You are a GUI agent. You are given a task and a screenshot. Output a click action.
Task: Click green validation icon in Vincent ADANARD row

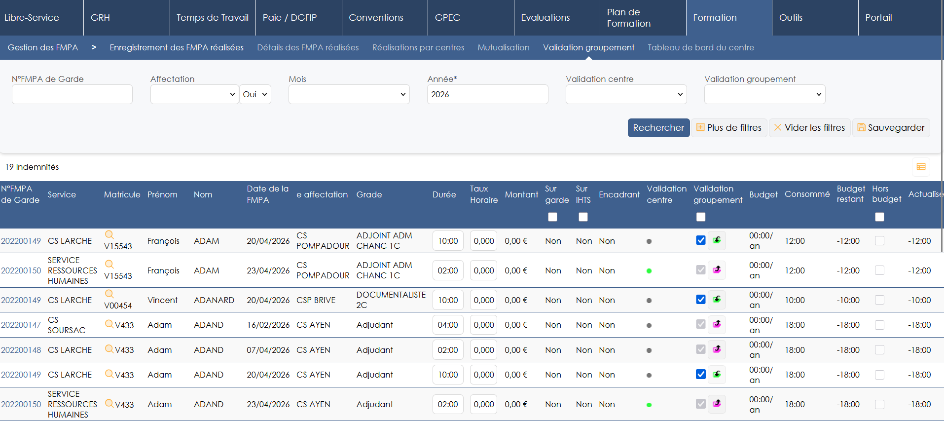pyautogui.click(x=716, y=299)
